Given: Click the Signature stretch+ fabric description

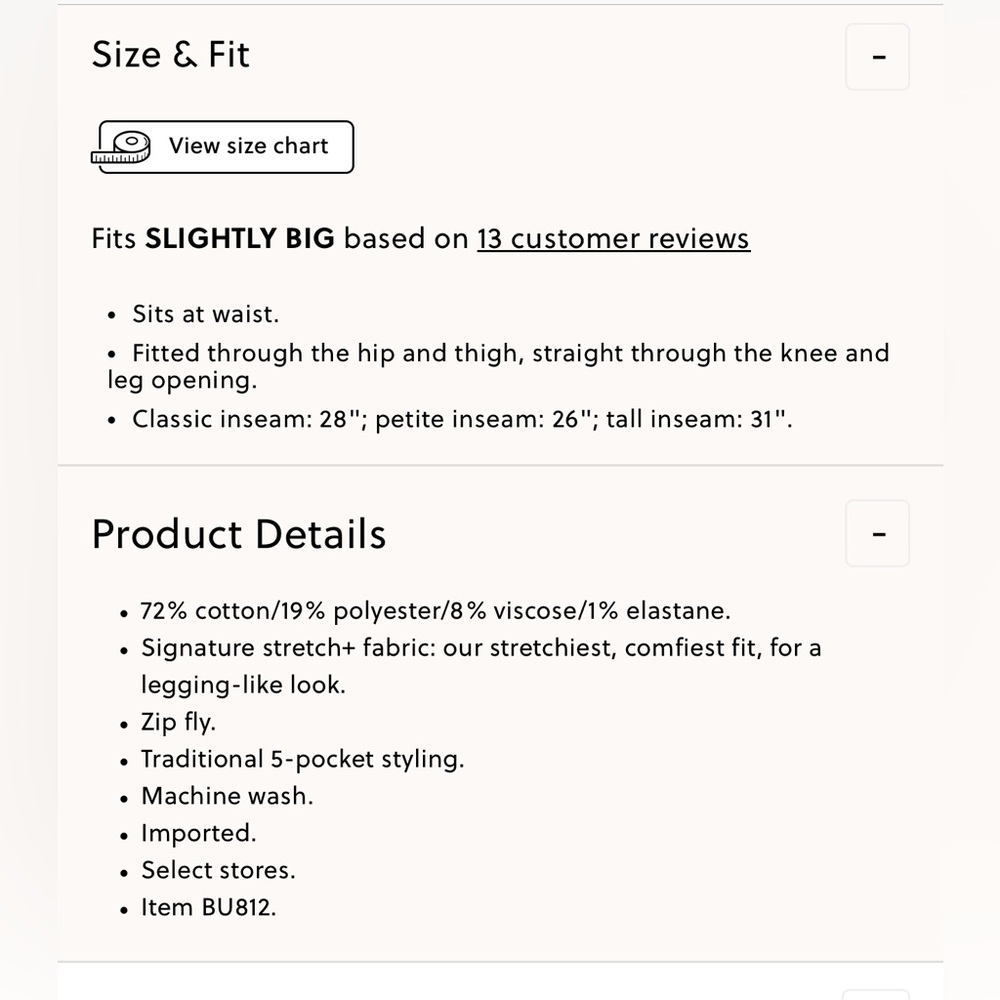Looking at the screenshot, I should tap(481, 666).
